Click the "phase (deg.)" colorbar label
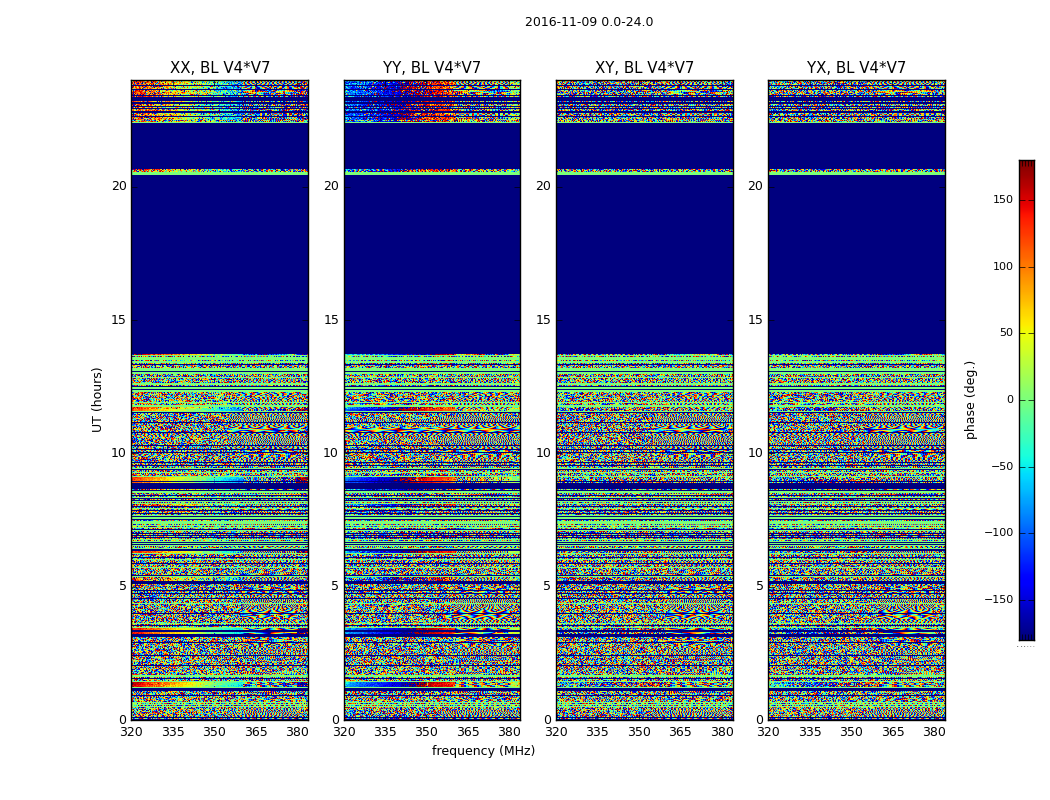Viewport: 1050px width, 800px height. point(970,400)
